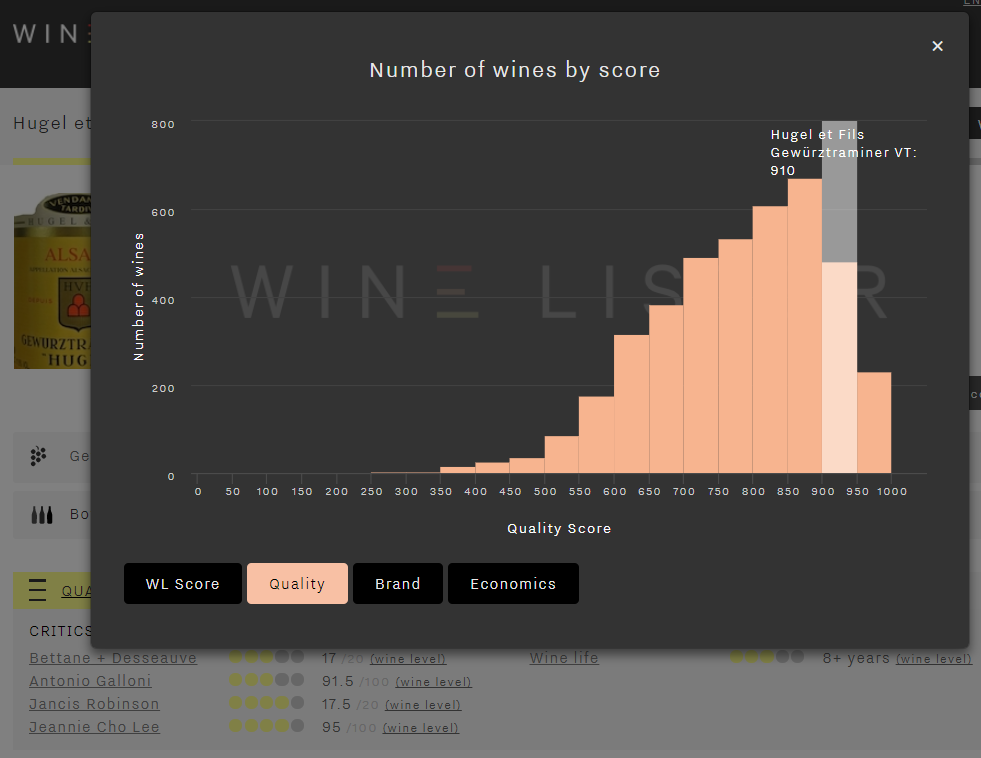Click the 700-750 histogram bar

(701, 365)
